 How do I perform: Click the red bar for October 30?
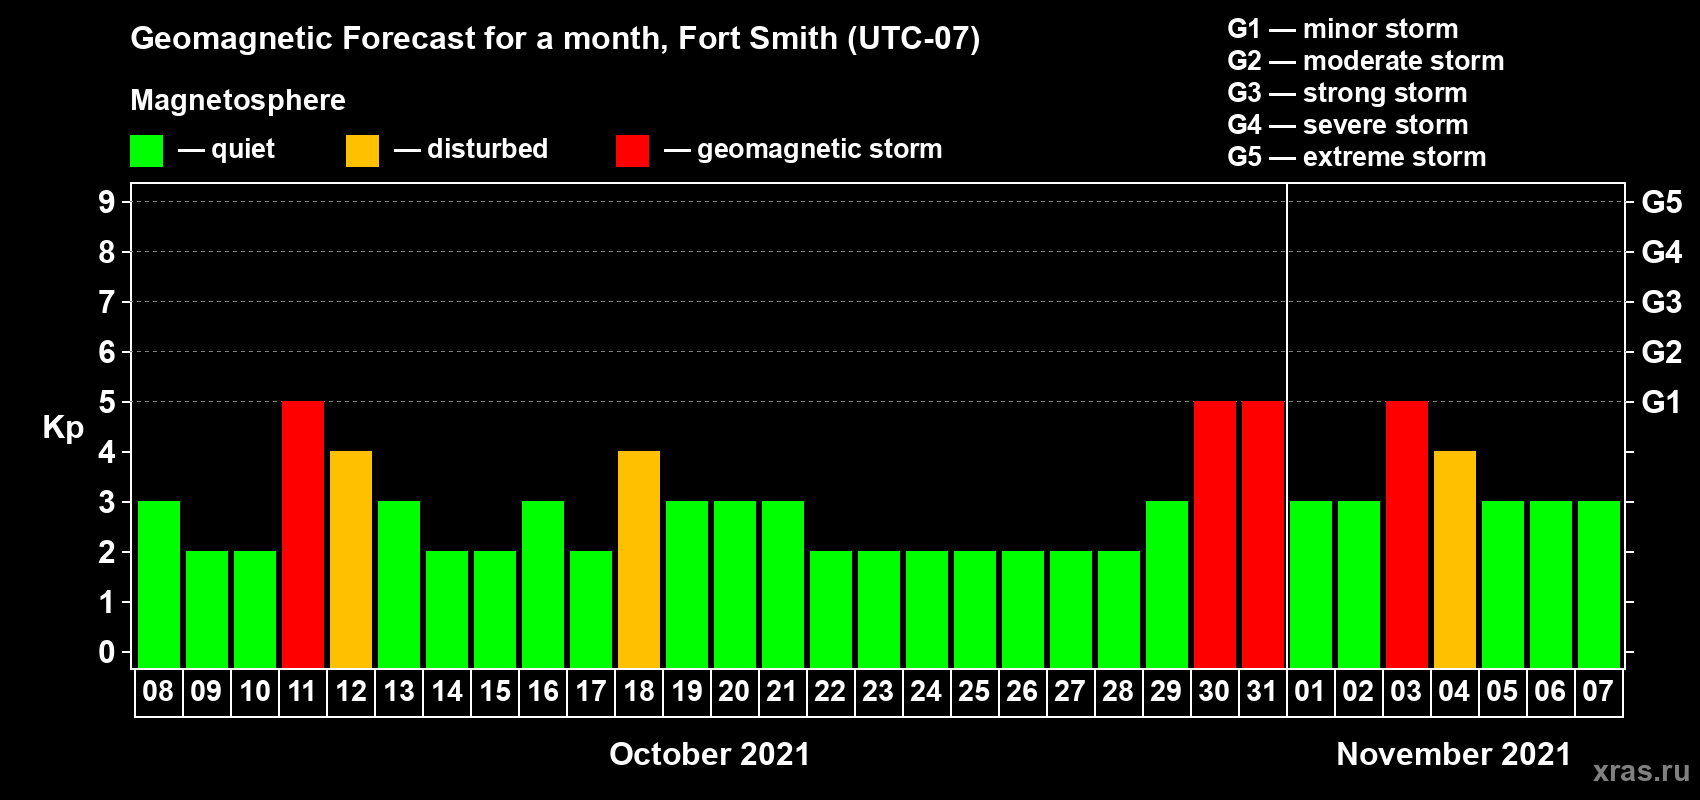tap(1215, 535)
